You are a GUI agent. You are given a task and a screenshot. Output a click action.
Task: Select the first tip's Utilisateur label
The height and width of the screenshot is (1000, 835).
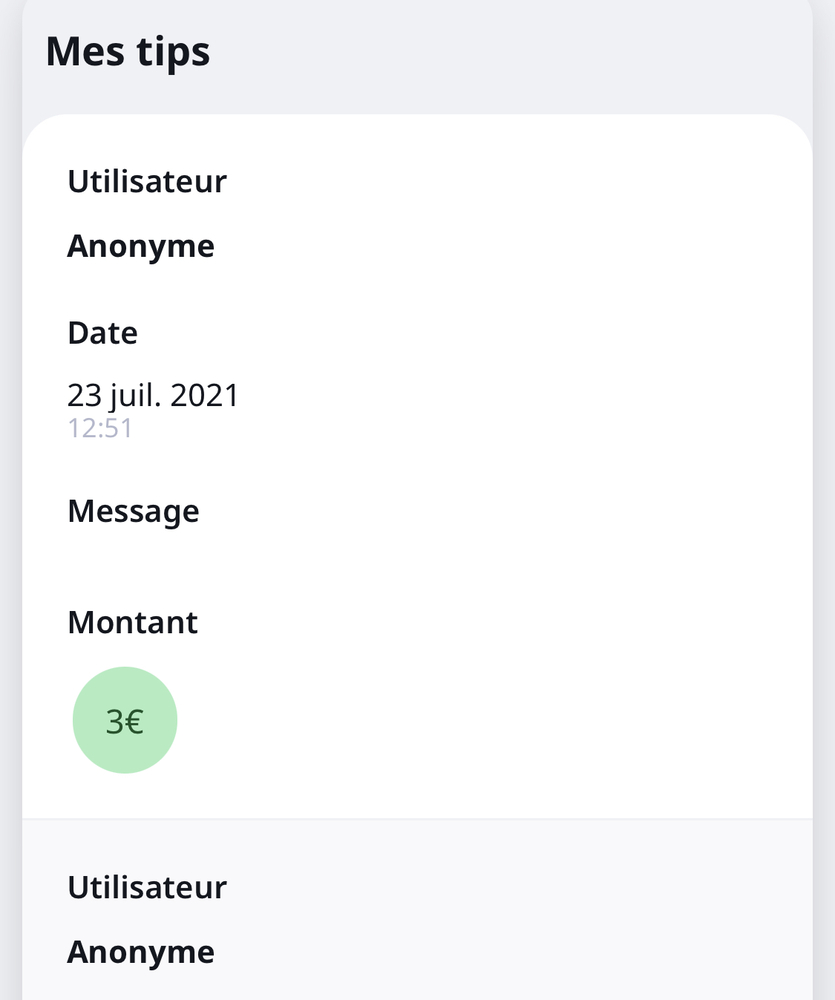click(x=147, y=182)
